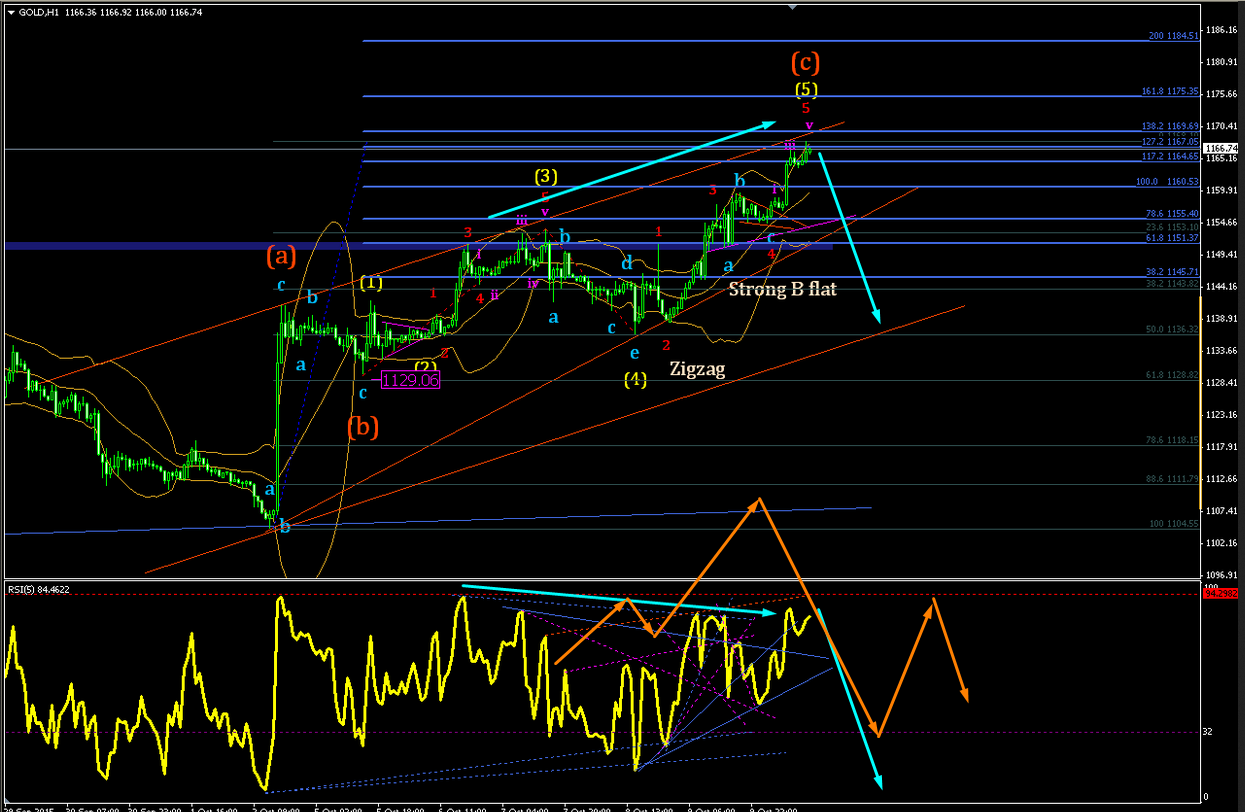
Task: Select the blue d wave label
Action: [627, 264]
